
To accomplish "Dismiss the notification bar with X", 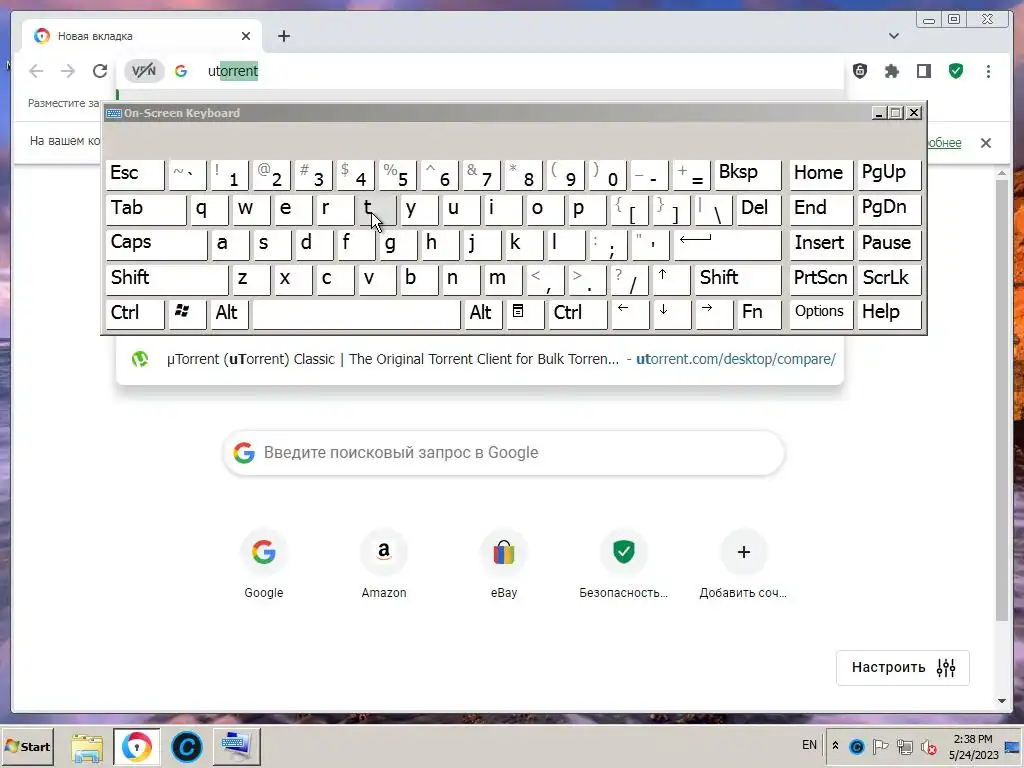I will [985, 142].
